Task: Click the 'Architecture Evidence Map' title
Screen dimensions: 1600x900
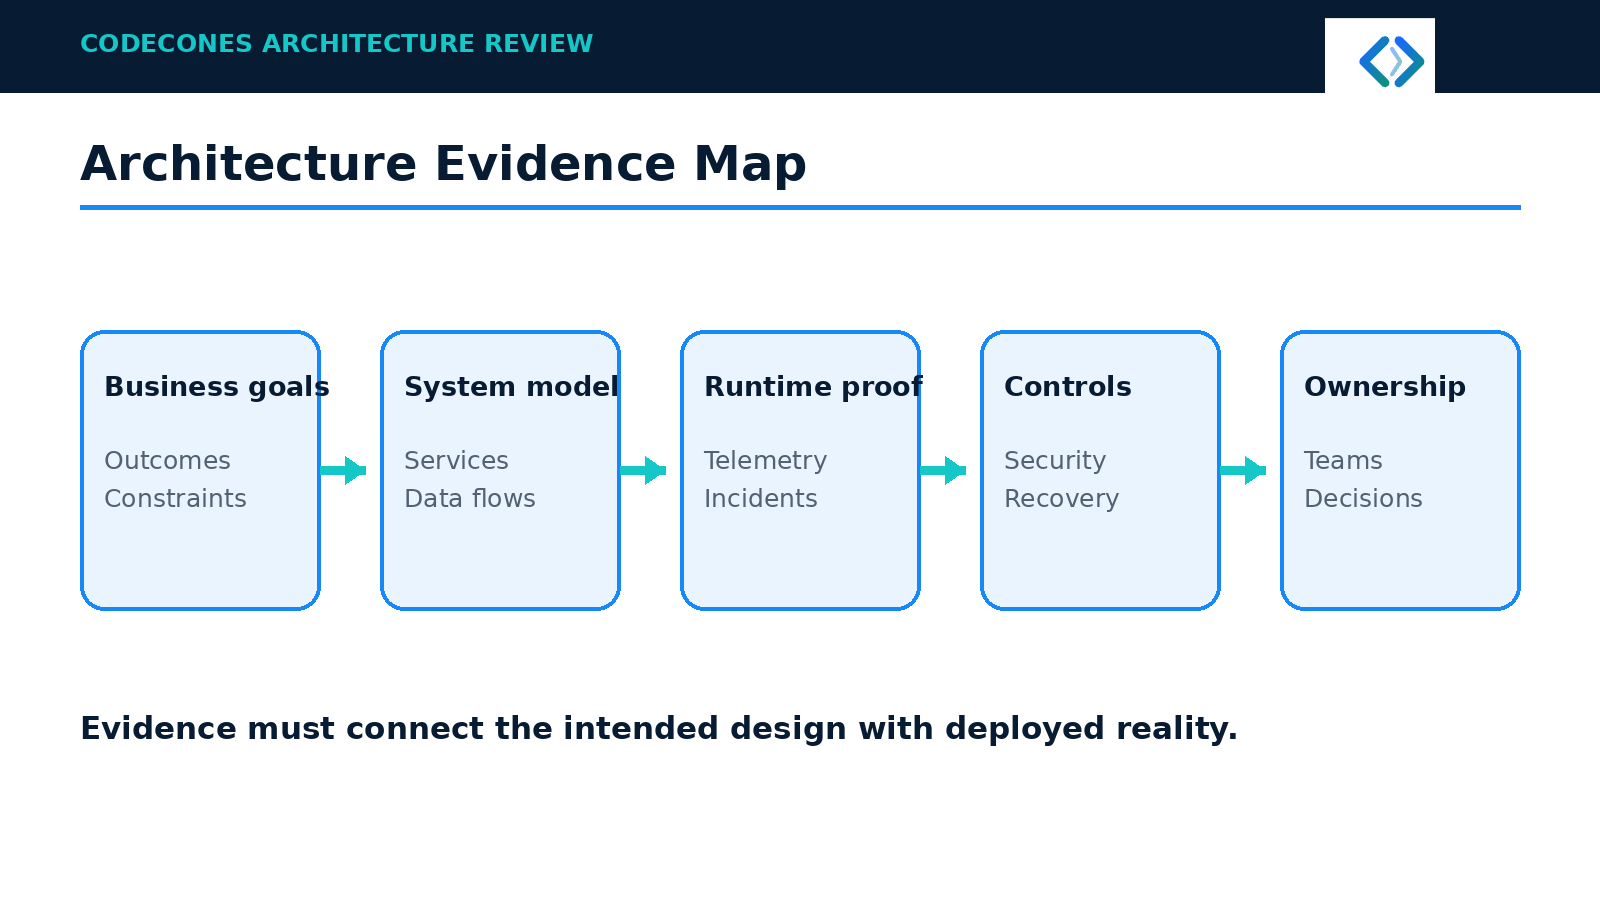Action: click(x=443, y=164)
